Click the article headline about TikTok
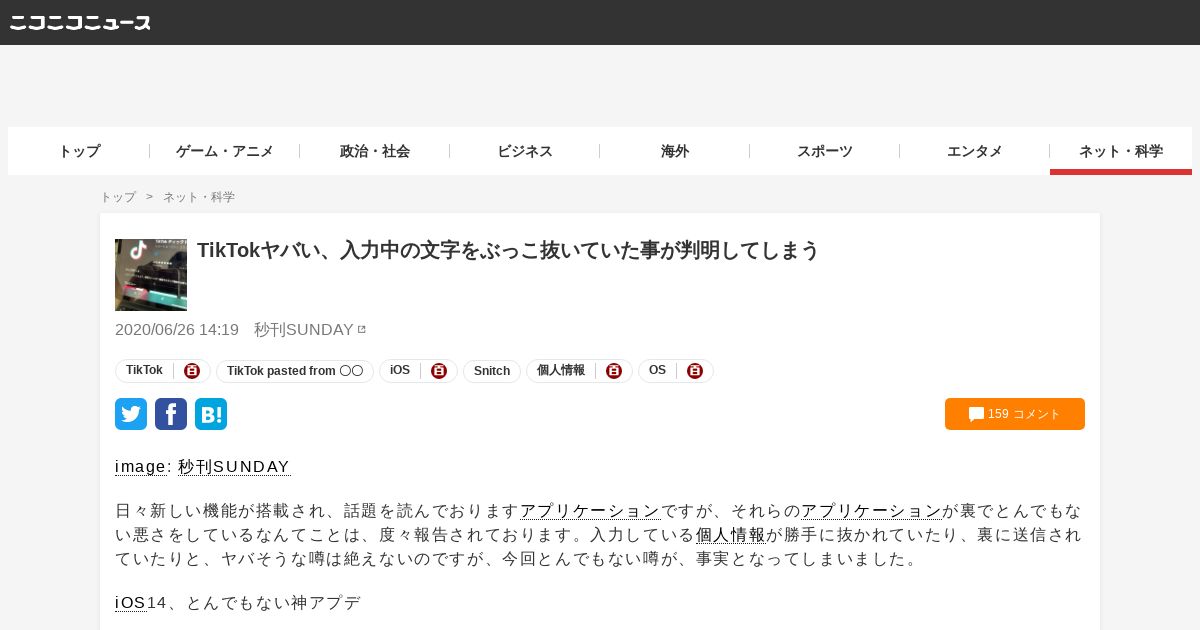The width and height of the screenshot is (1200, 630). point(508,250)
